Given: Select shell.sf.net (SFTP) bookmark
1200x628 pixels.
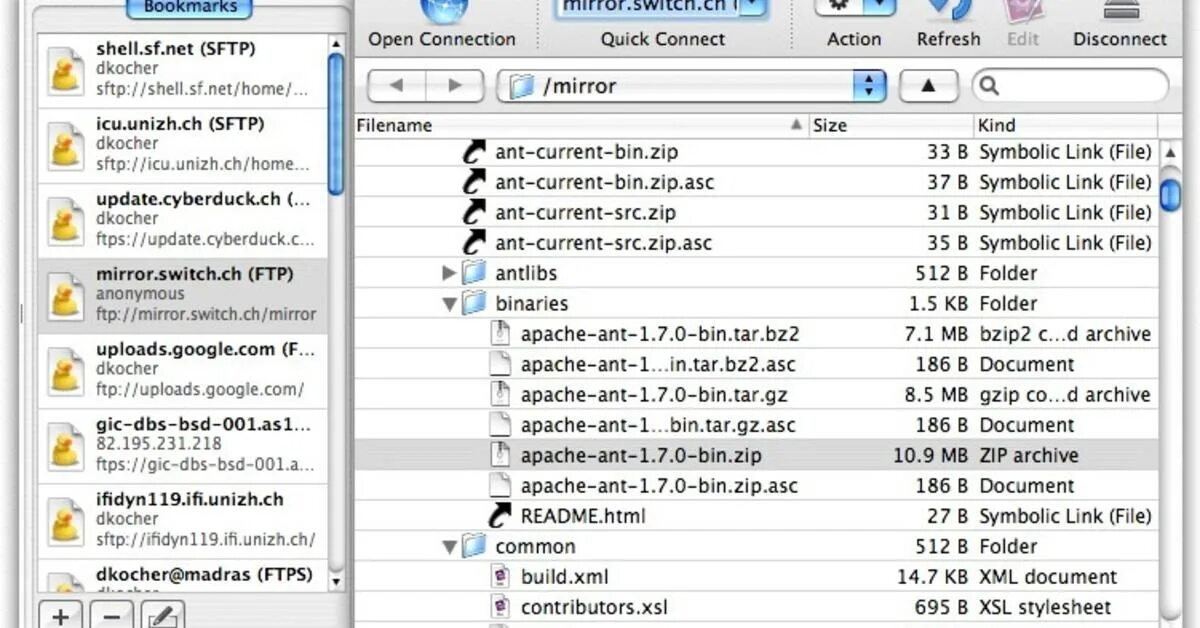Looking at the screenshot, I should click(183, 70).
